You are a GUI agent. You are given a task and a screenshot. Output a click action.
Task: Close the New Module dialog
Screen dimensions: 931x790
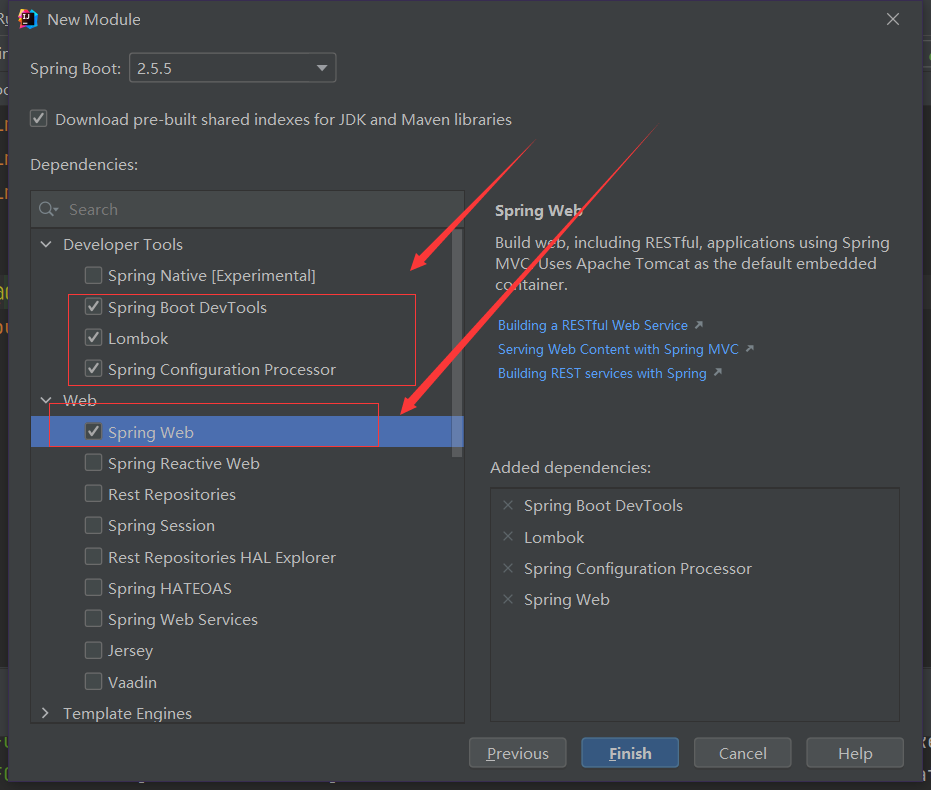892,19
